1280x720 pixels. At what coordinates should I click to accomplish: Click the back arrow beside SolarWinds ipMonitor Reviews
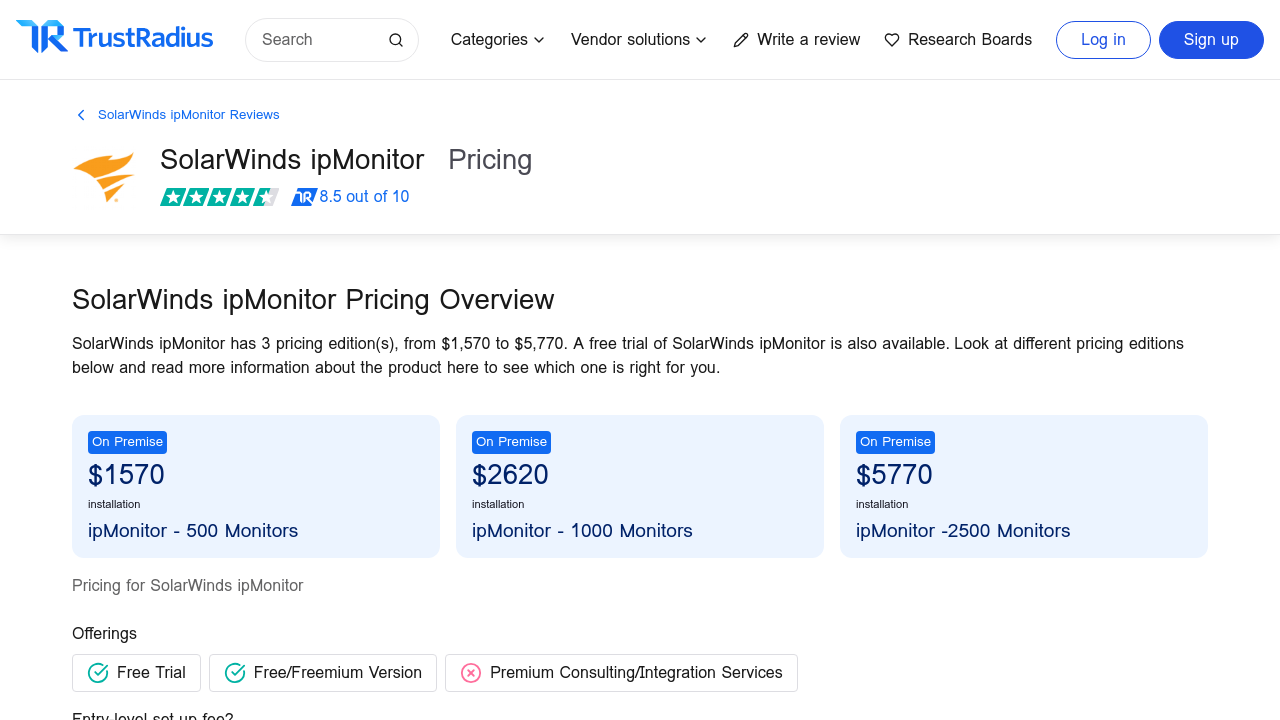(81, 115)
